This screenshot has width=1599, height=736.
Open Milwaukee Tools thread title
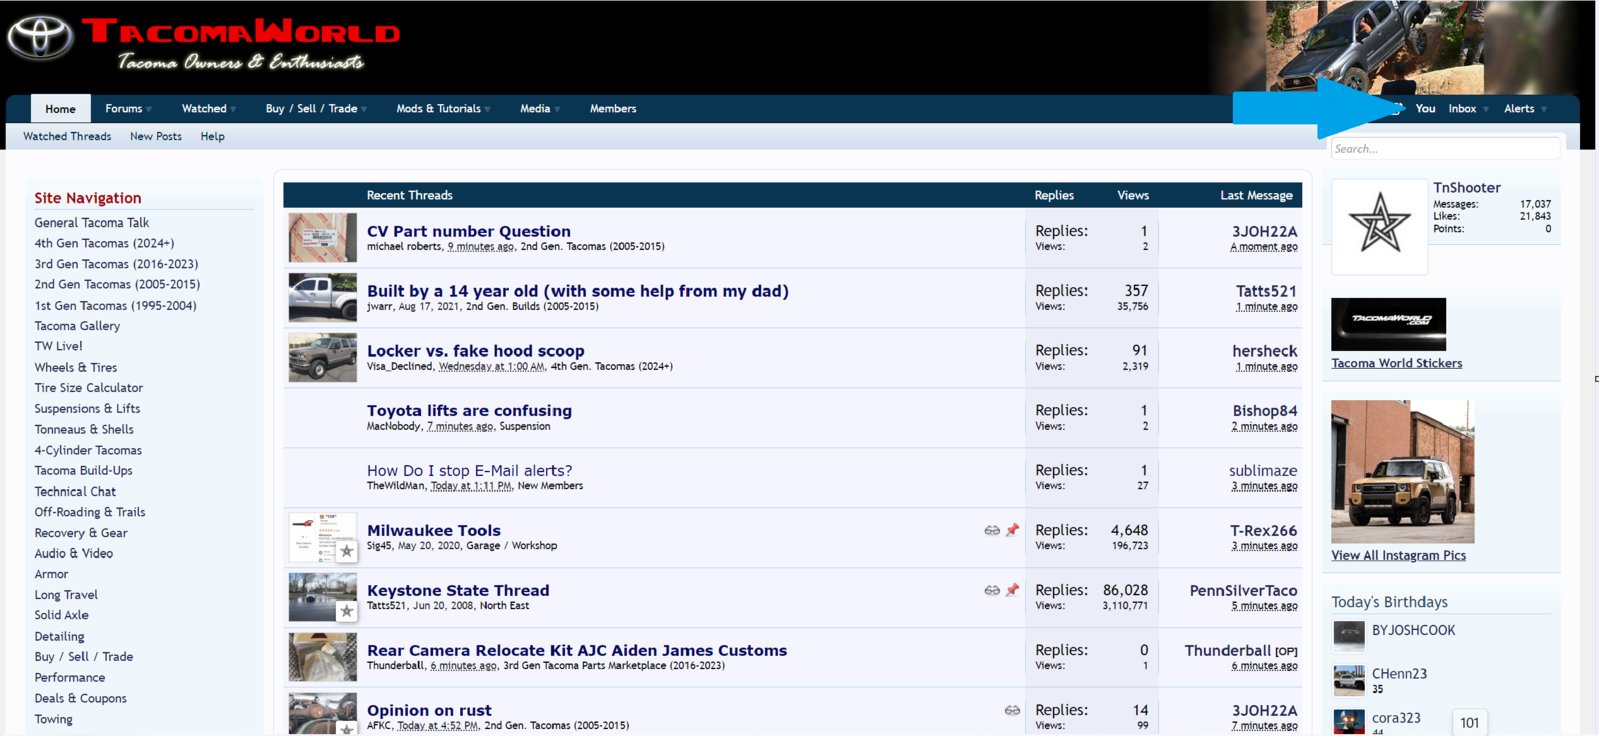pos(434,531)
